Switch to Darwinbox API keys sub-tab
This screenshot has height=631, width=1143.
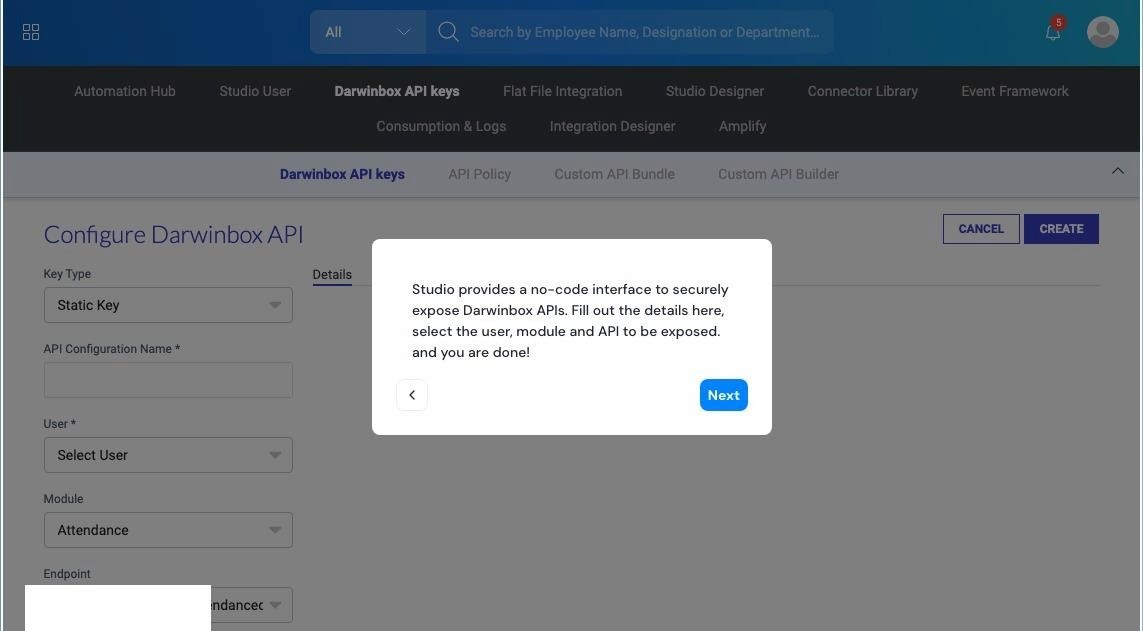point(342,174)
